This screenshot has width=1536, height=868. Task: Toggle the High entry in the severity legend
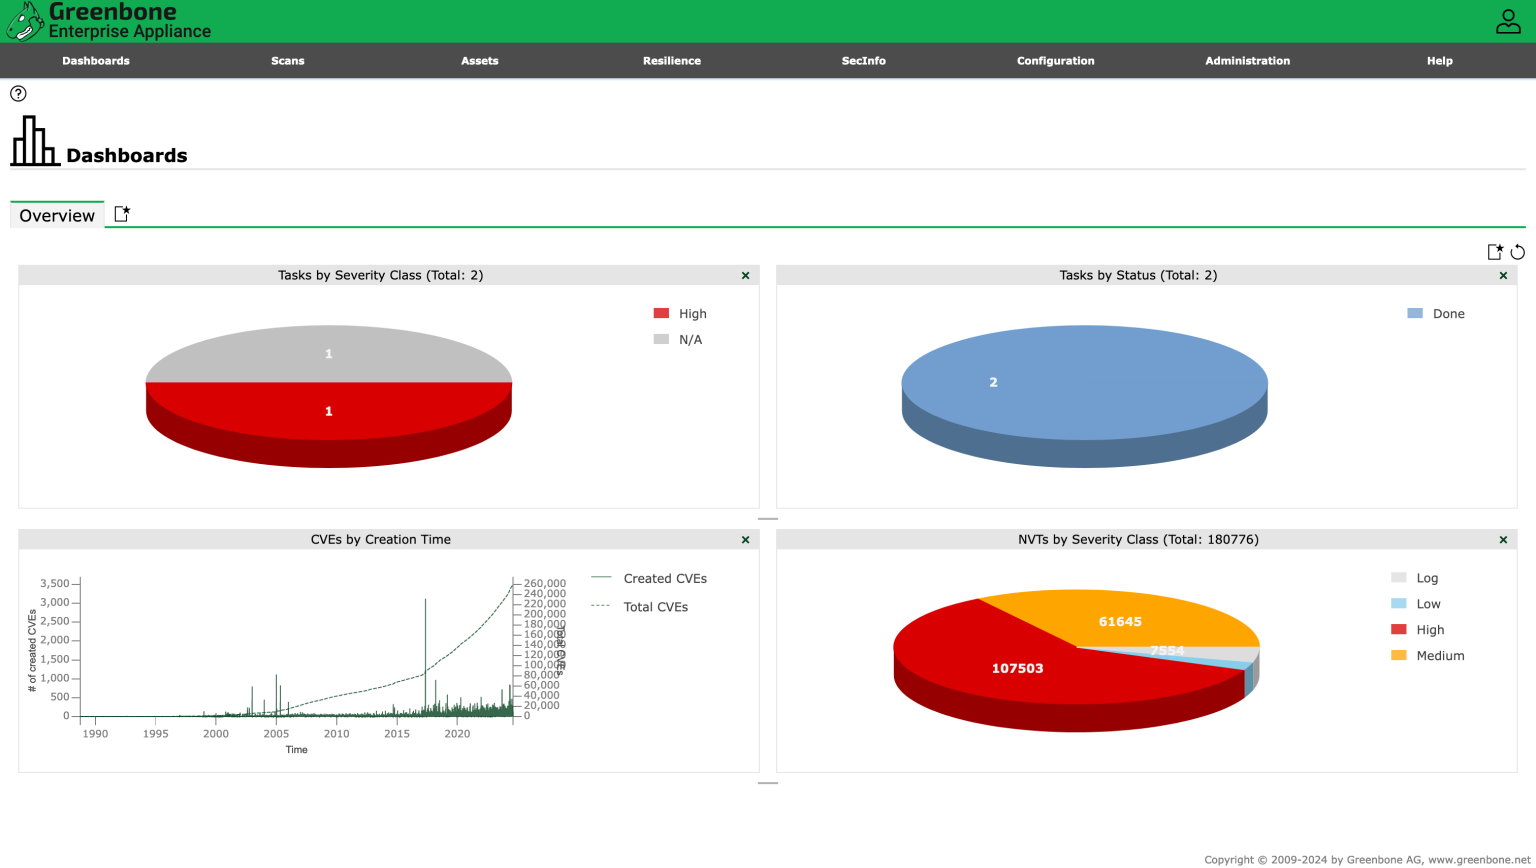click(x=692, y=313)
